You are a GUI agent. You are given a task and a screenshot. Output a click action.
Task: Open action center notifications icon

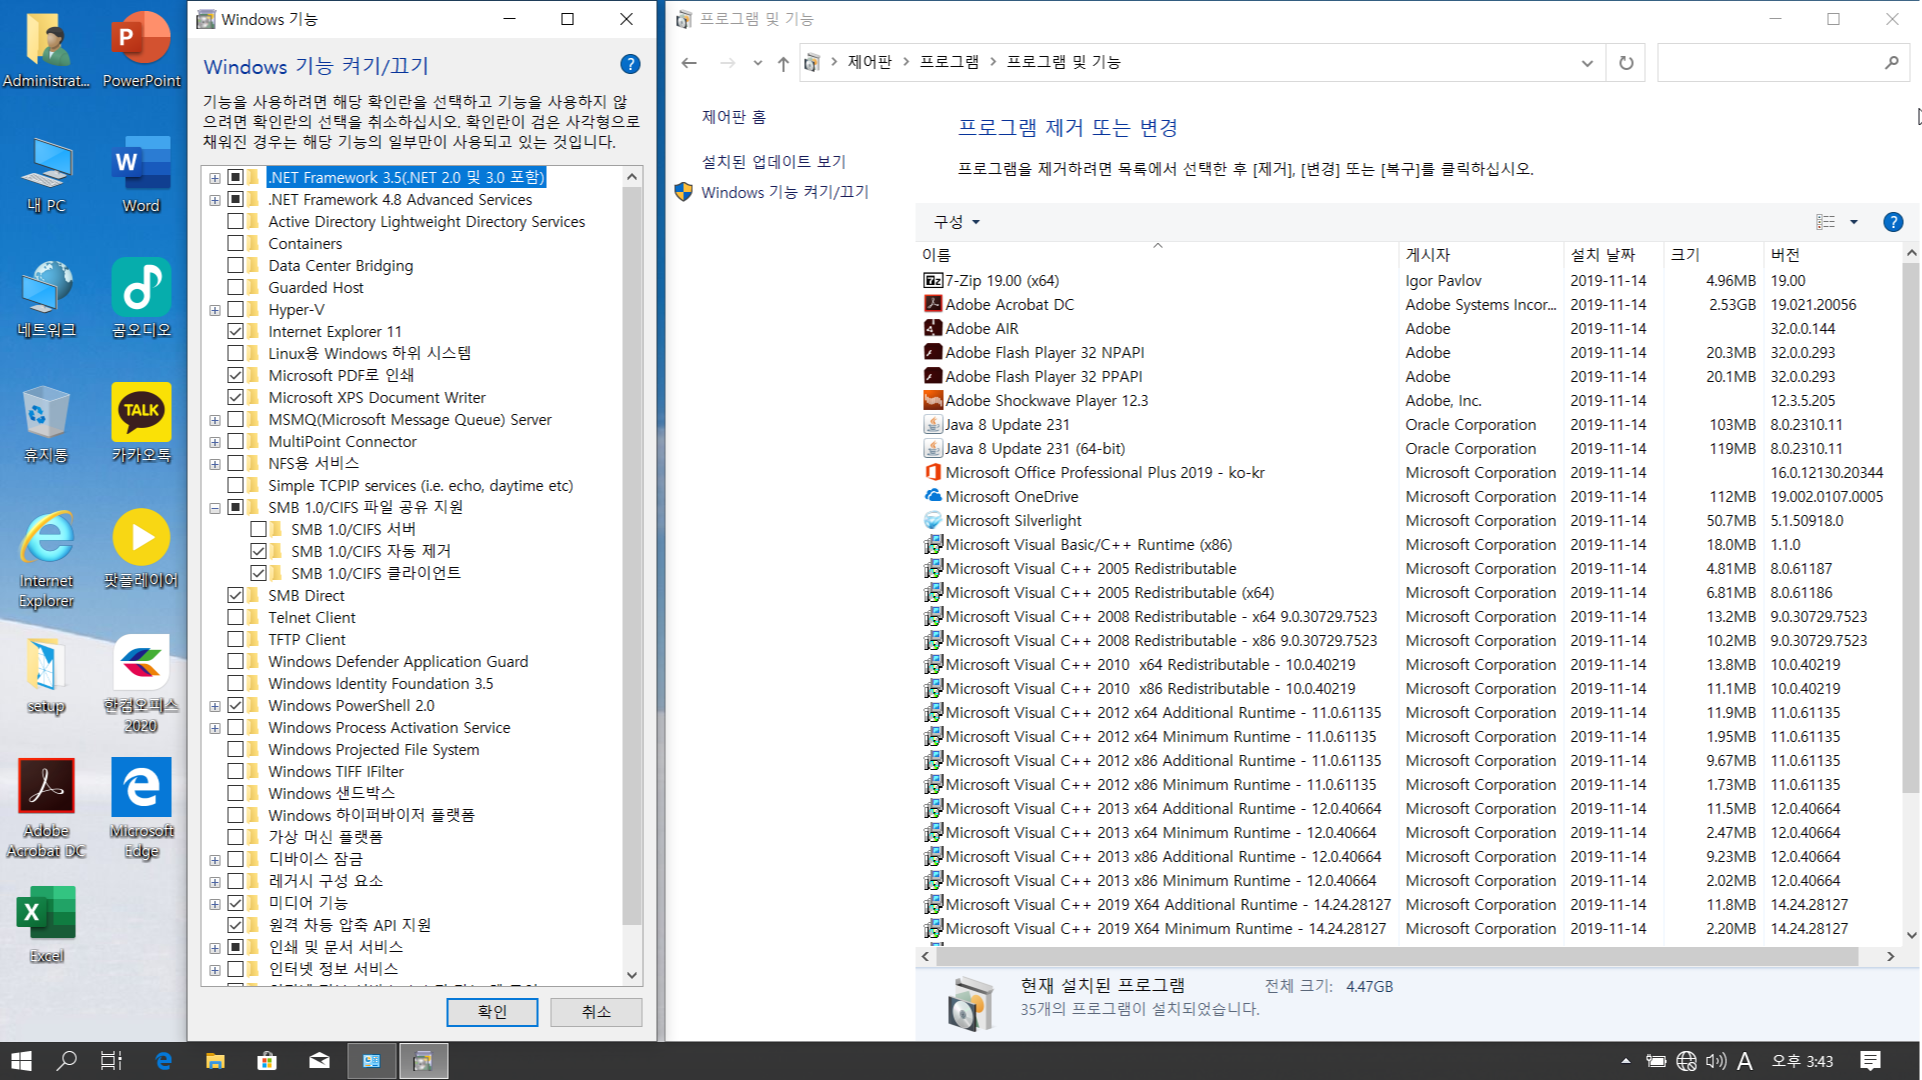pos(1870,1060)
